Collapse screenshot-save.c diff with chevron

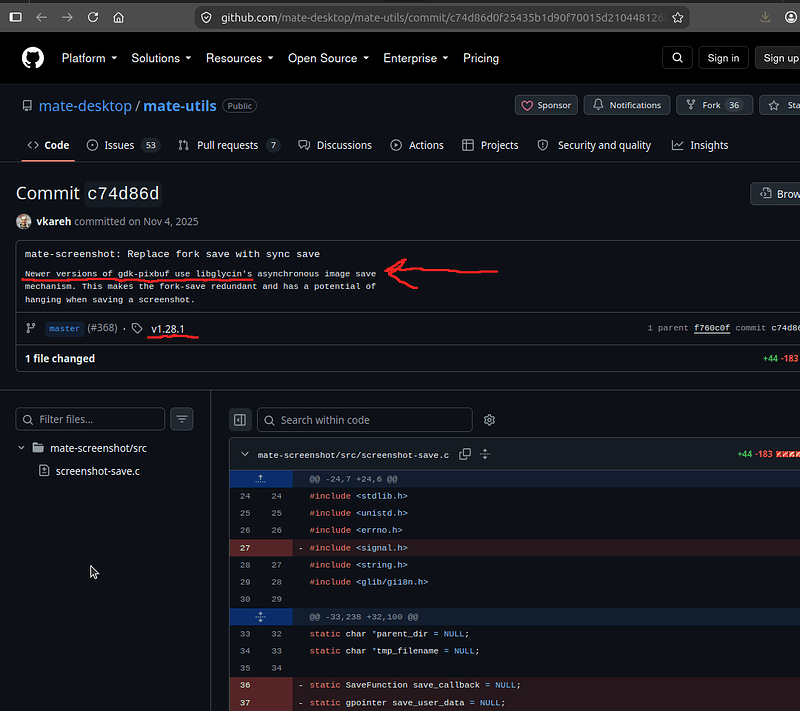pos(245,454)
